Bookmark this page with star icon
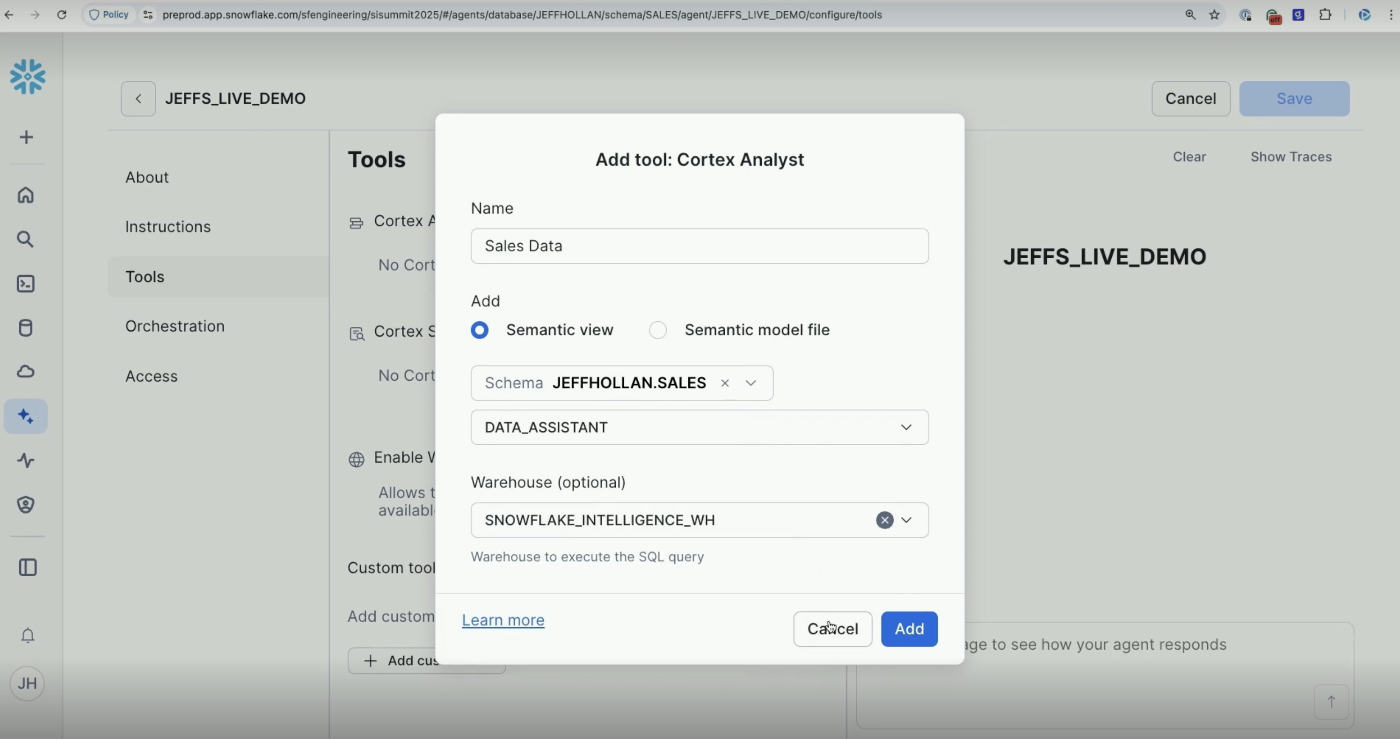 pos(1215,15)
